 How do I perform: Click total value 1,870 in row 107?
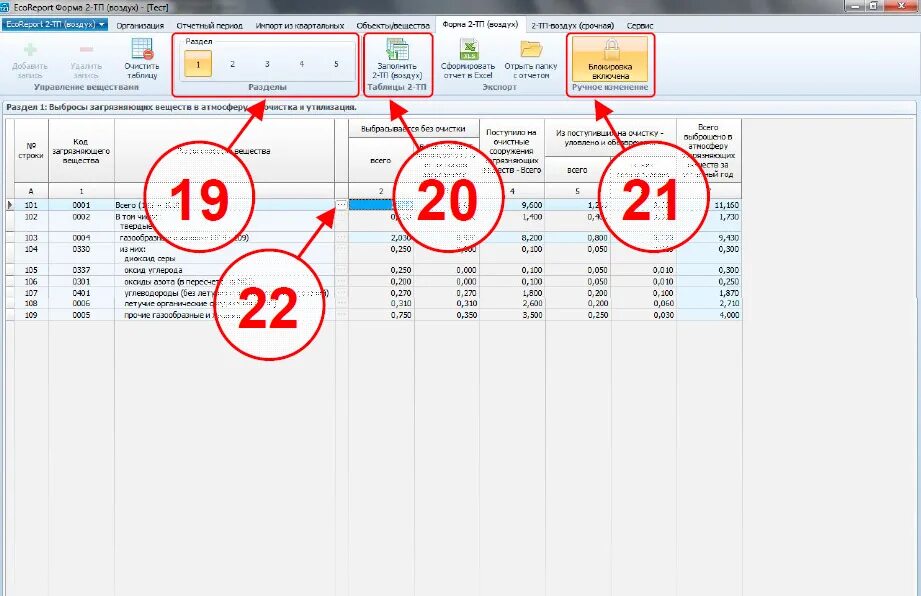[709, 293]
